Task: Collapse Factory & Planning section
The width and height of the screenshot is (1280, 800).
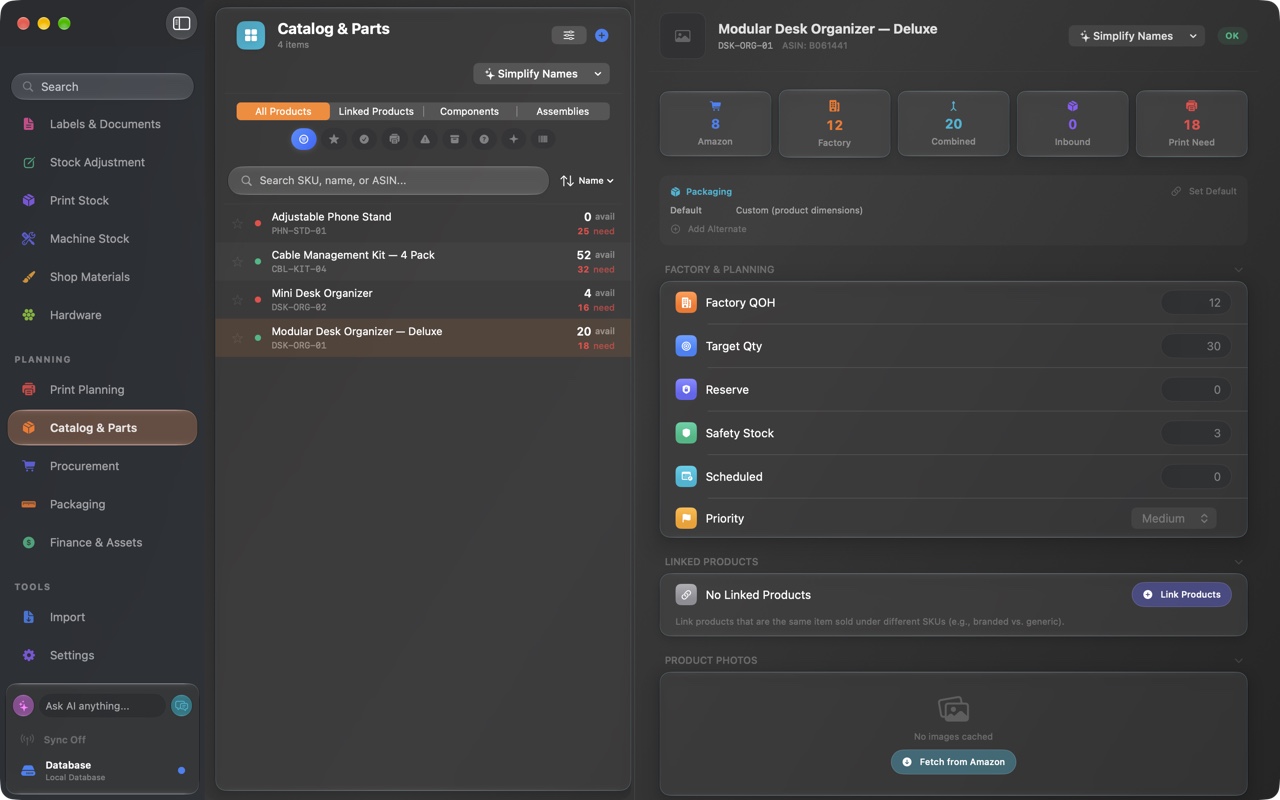Action: (x=1239, y=269)
